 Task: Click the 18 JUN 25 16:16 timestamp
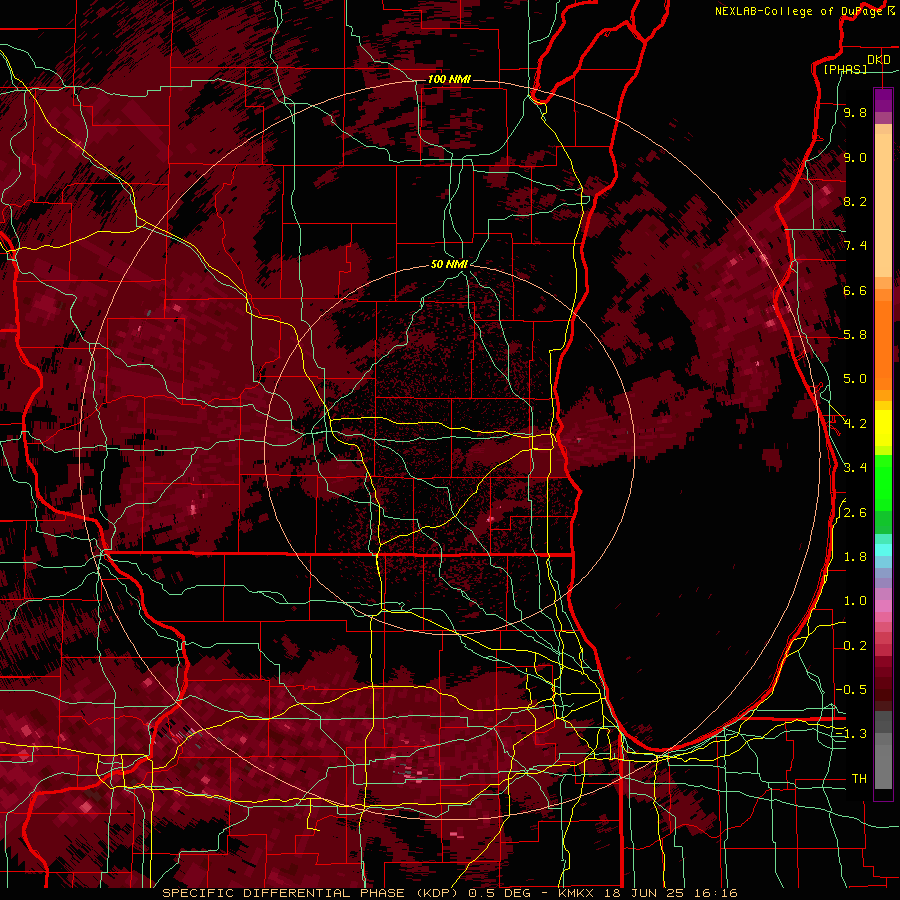coord(671,893)
